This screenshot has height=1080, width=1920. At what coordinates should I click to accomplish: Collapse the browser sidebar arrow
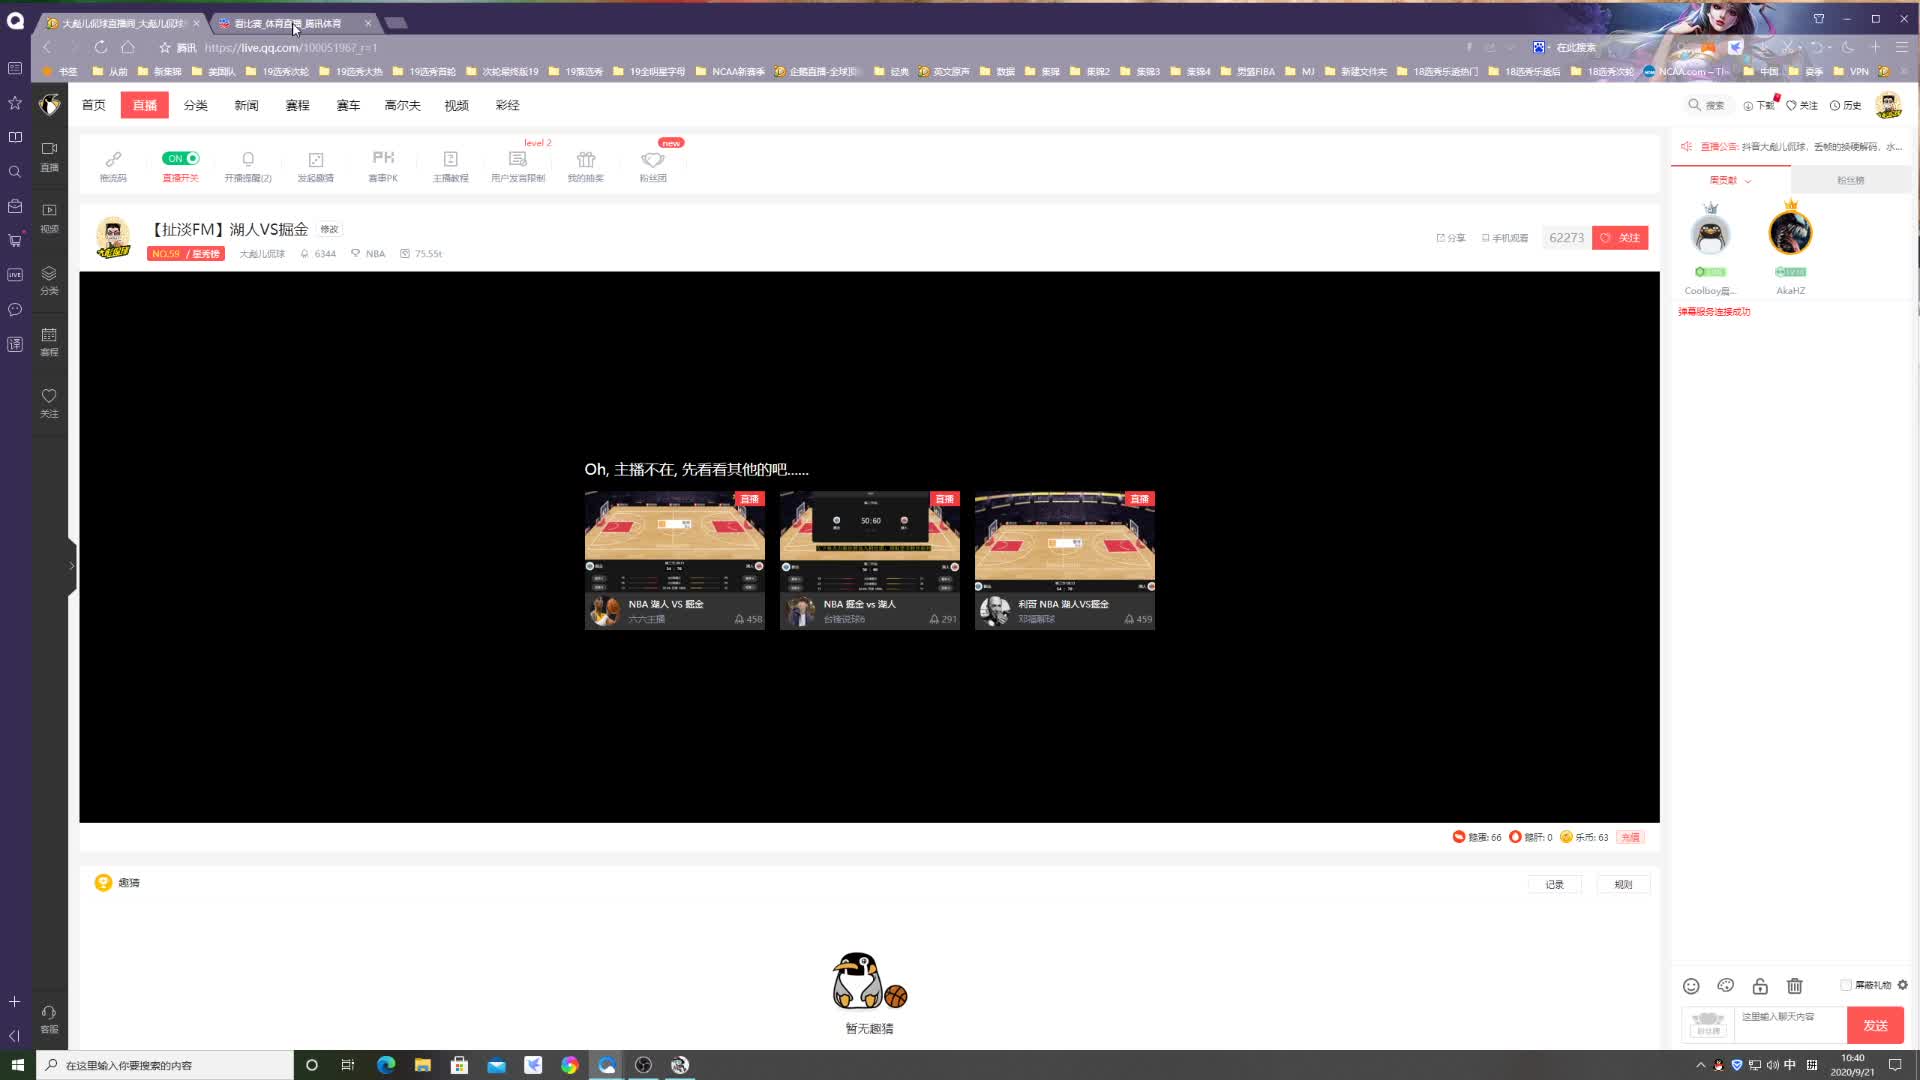[14, 1036]
